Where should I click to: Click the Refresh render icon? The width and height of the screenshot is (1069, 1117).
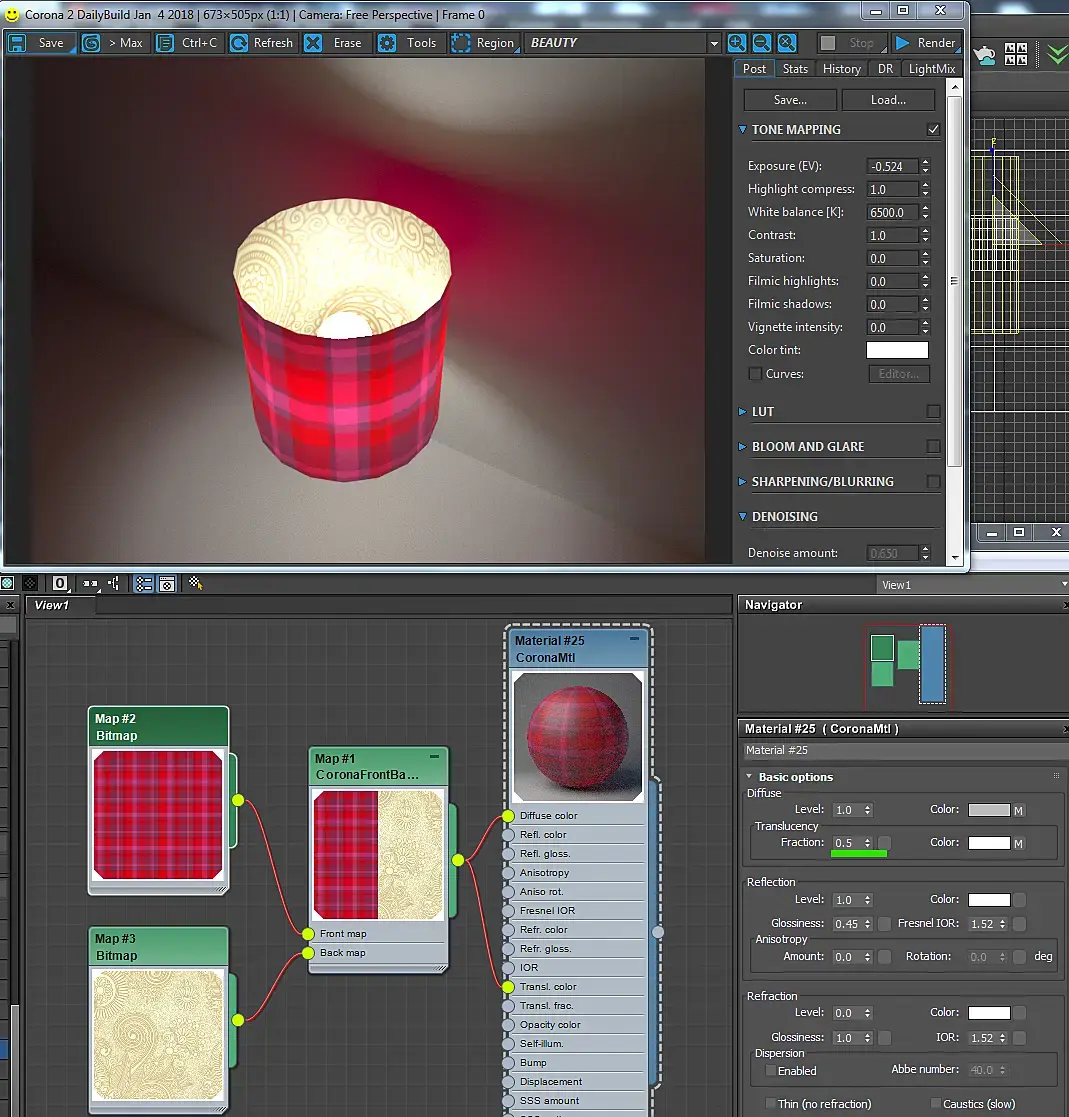point(239,43)
